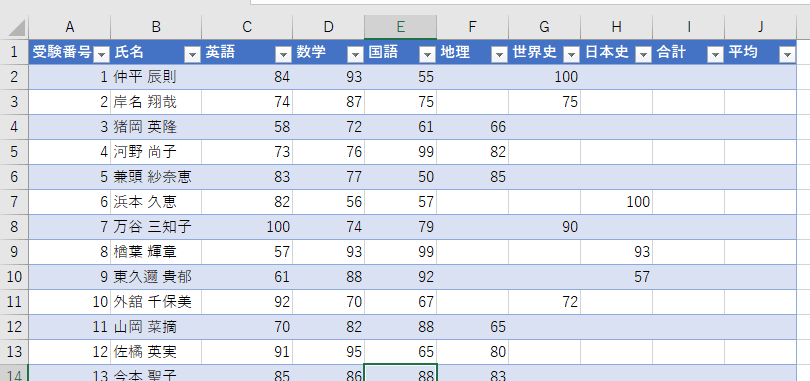Select column J header
The image size is (810, 381).
760,27
